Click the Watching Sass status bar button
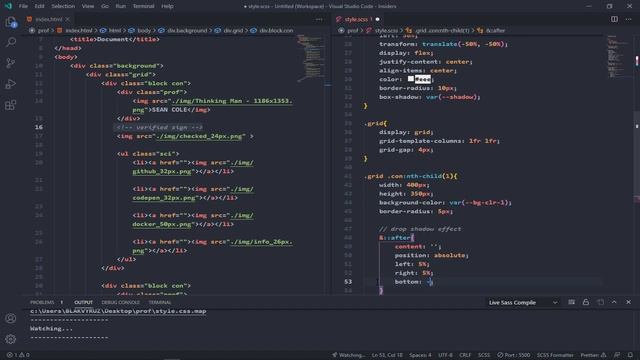This screenshot has height=360, width=640. (x=348, y=355)
